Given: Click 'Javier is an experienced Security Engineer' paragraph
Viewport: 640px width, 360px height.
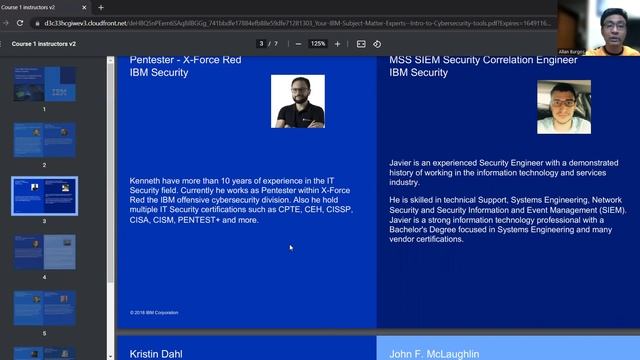Looking at the screenshot, I should [x=504, y=173].
